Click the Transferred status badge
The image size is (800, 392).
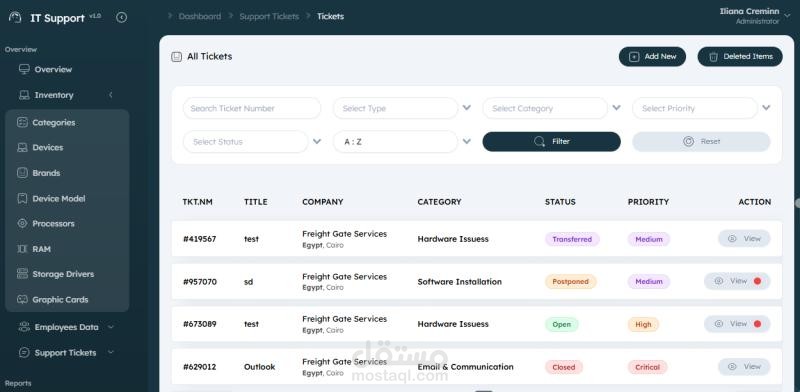572,239
